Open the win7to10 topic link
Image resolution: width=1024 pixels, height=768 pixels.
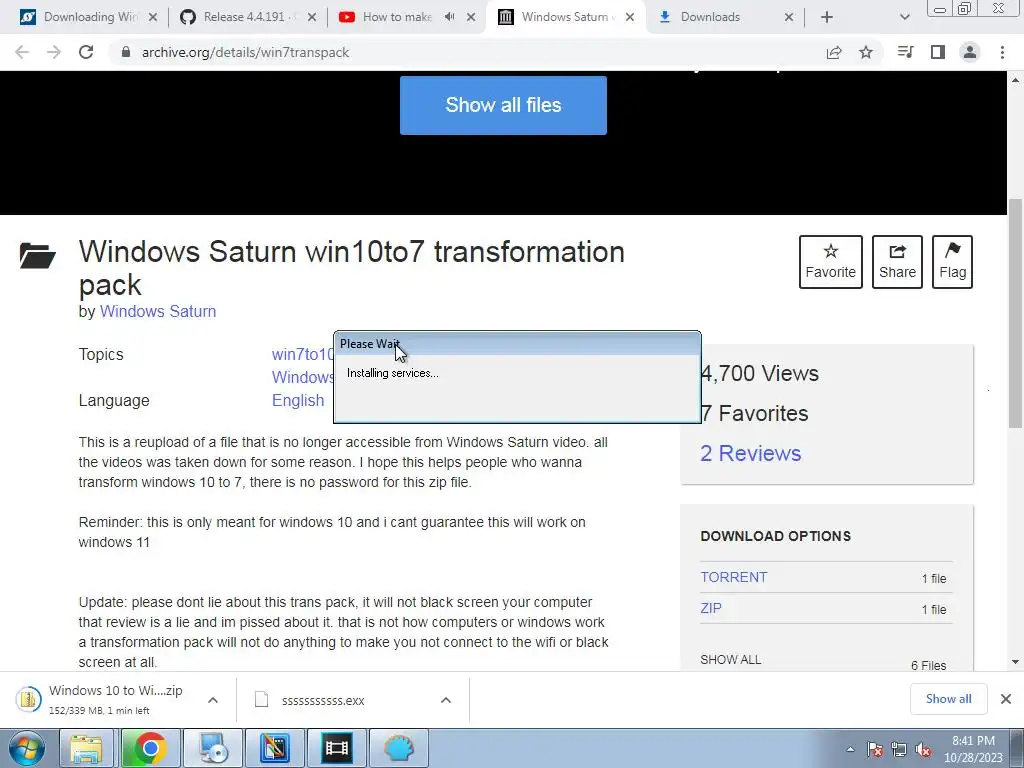[303, 355]
